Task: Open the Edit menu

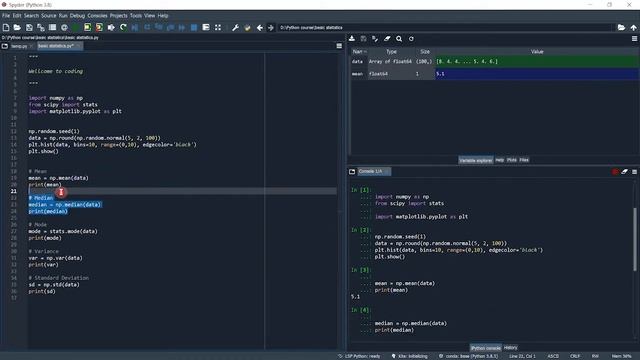Action: [x=17, y=16]
